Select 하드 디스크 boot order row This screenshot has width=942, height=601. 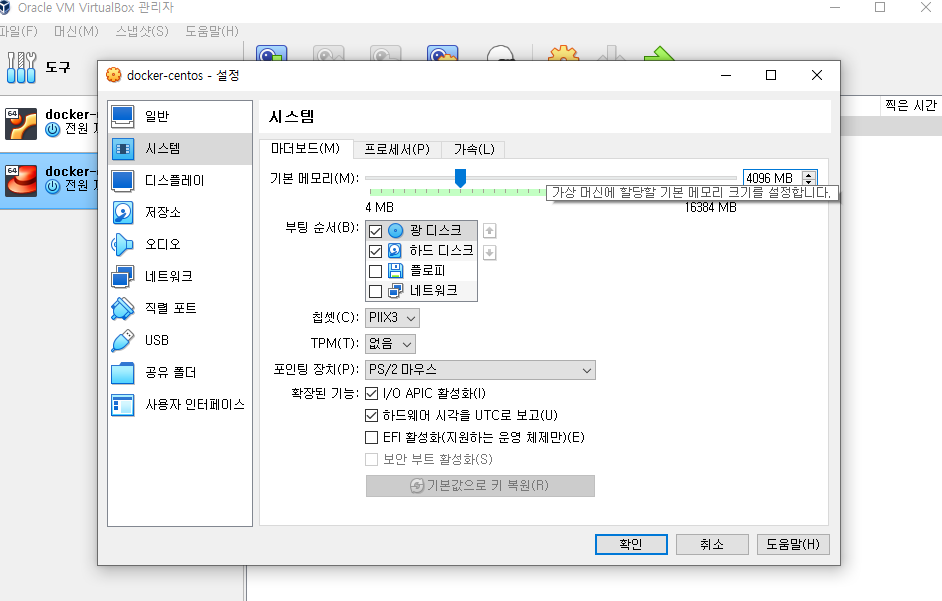(x=421, y=251)
